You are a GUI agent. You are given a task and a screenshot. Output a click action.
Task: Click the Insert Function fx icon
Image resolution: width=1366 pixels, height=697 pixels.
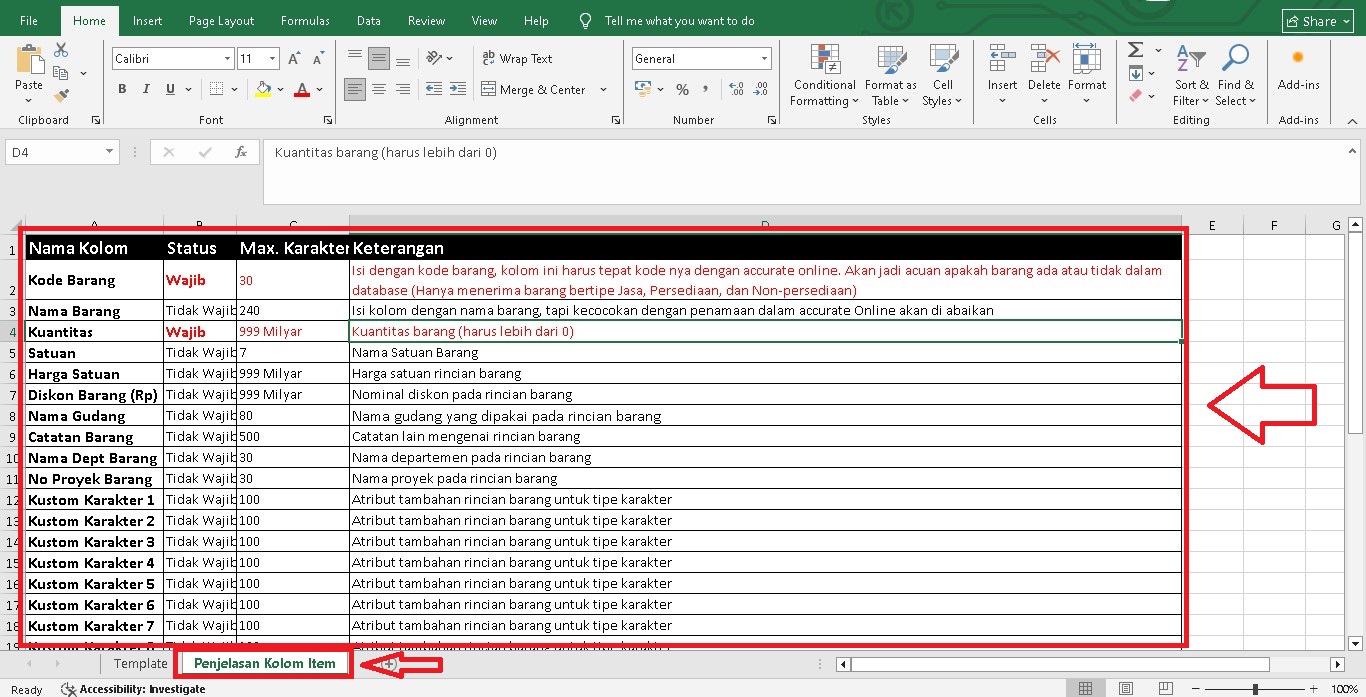pos(240,153)
